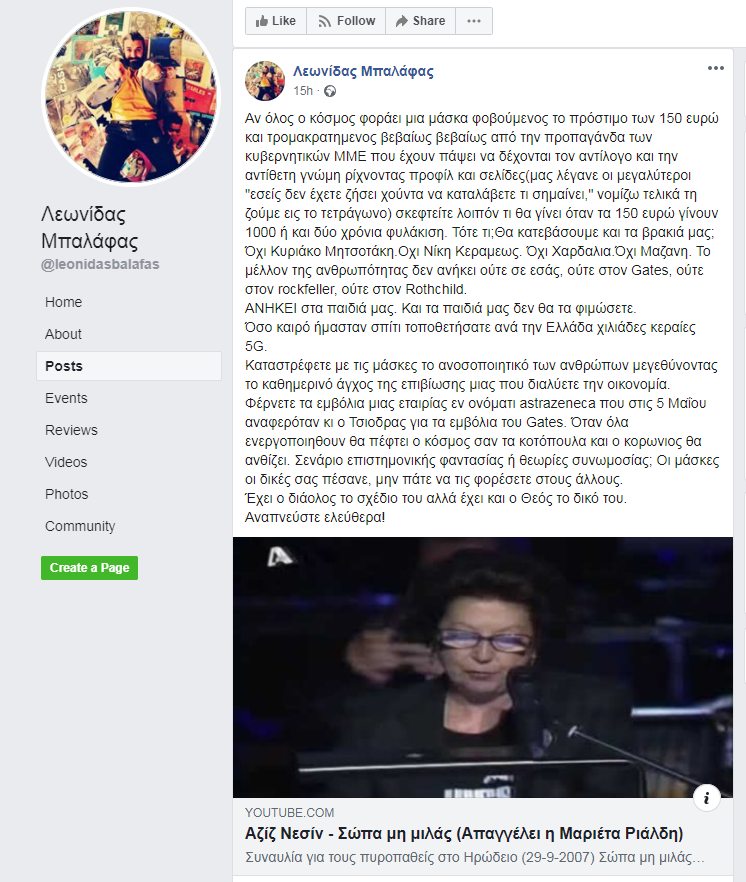
Task: Open the large circular profile picture
Action: click(131, 97)
